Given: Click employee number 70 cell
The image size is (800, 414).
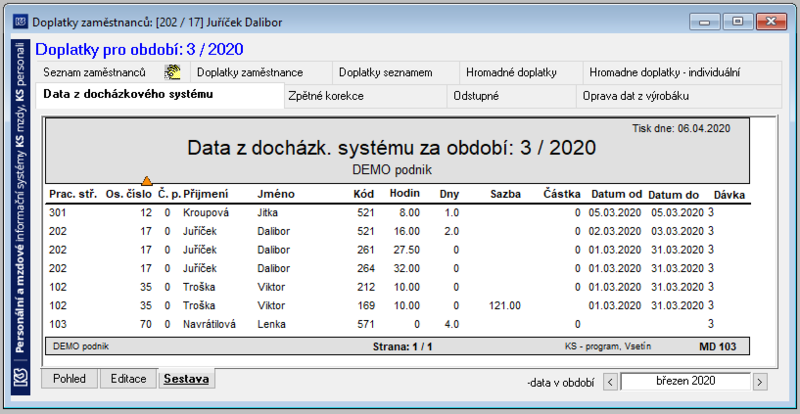Looking at the screenshot, I should (x=146, y=324).
